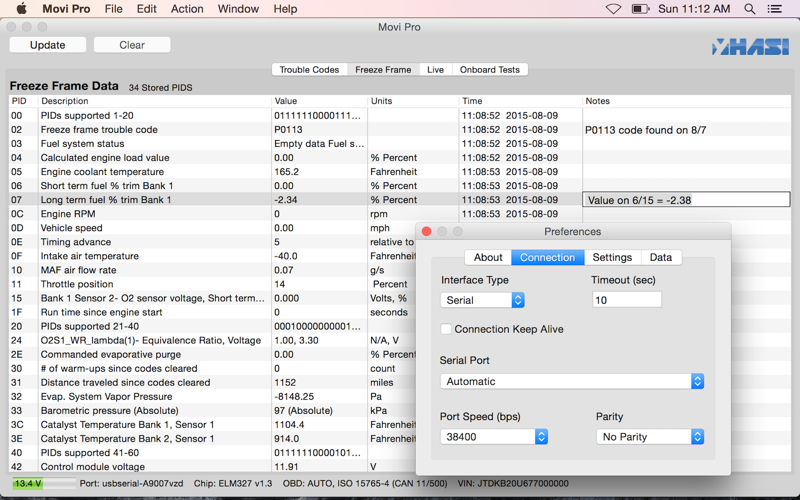
Task: Select the Freeze frame trouble code row
Action: point(400,130)
